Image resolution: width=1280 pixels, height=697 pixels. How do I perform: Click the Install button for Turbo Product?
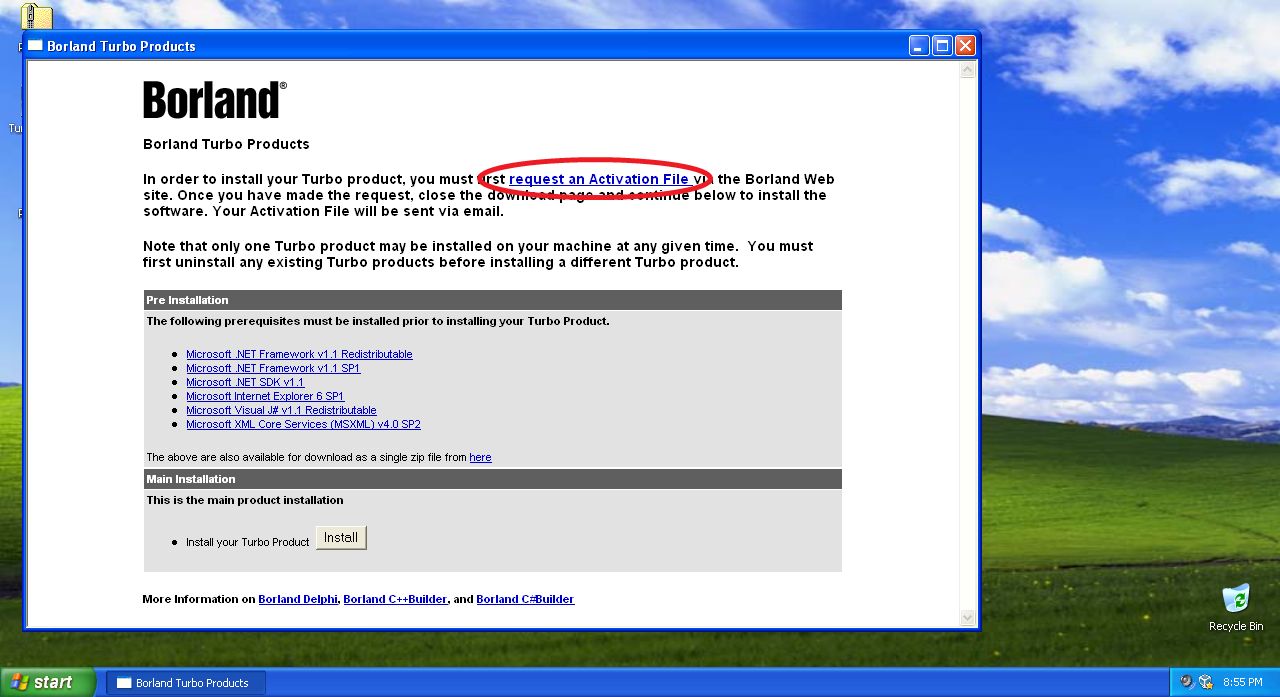pyautogui.click(x=341, y=538)
